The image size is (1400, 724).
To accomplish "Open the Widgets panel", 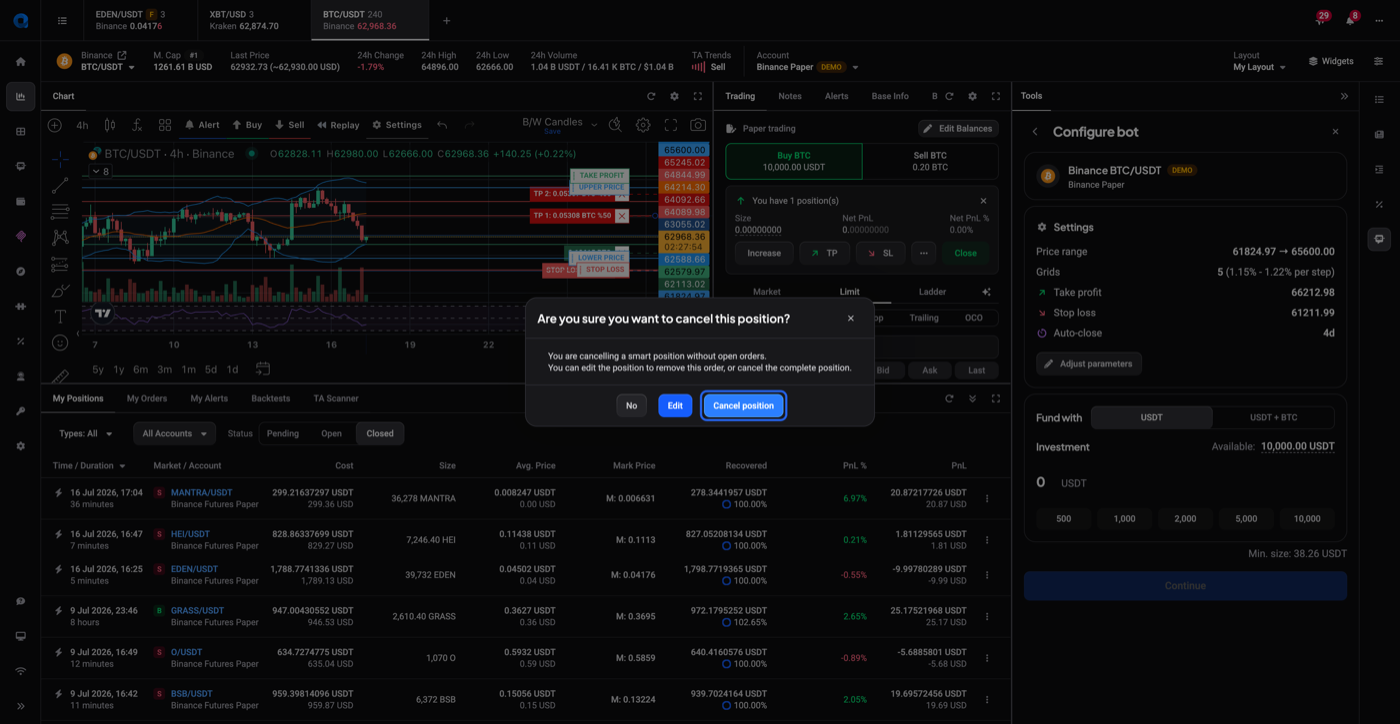I will [1331, 61].
